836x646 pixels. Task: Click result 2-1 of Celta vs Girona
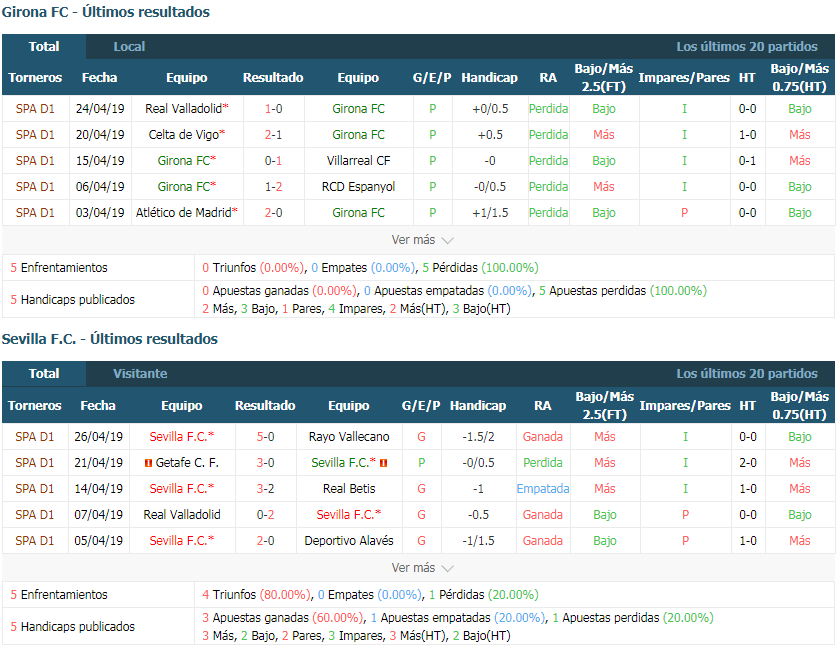click(274, 135)
